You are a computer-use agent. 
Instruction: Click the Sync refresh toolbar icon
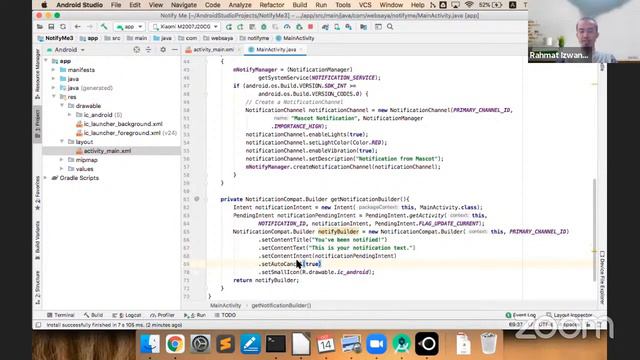tap(63, 27)
